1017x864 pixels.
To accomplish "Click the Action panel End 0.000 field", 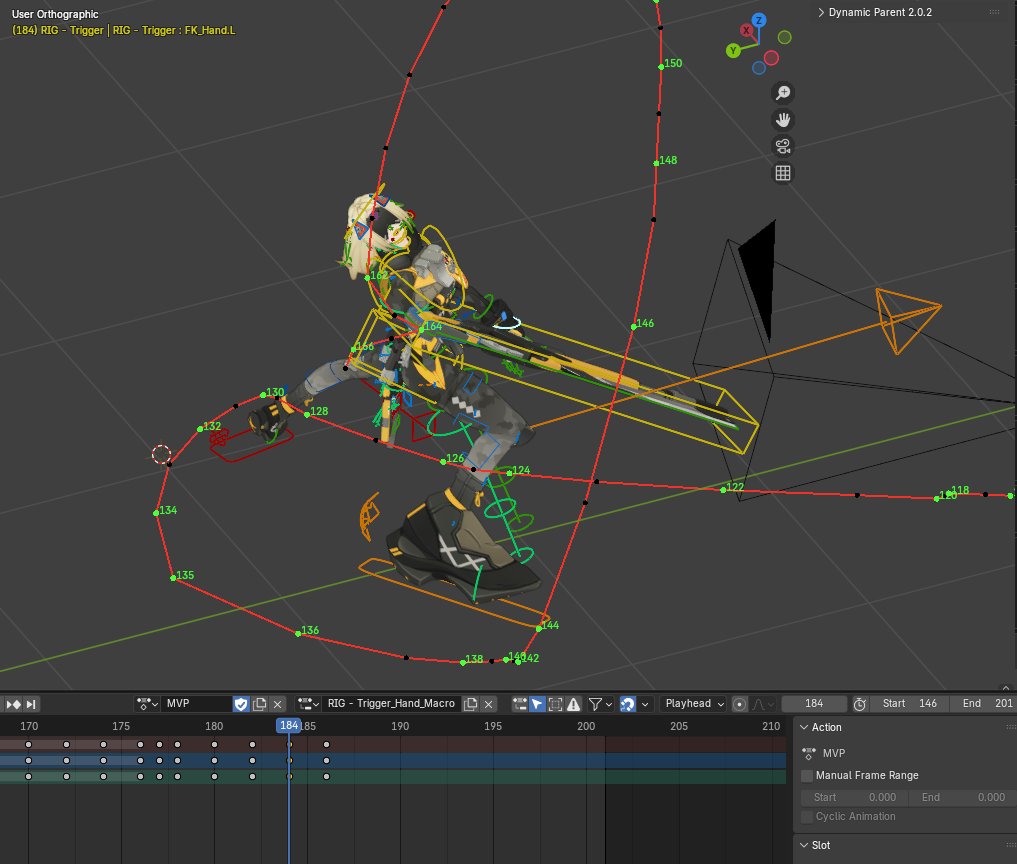I will [963, 797].
